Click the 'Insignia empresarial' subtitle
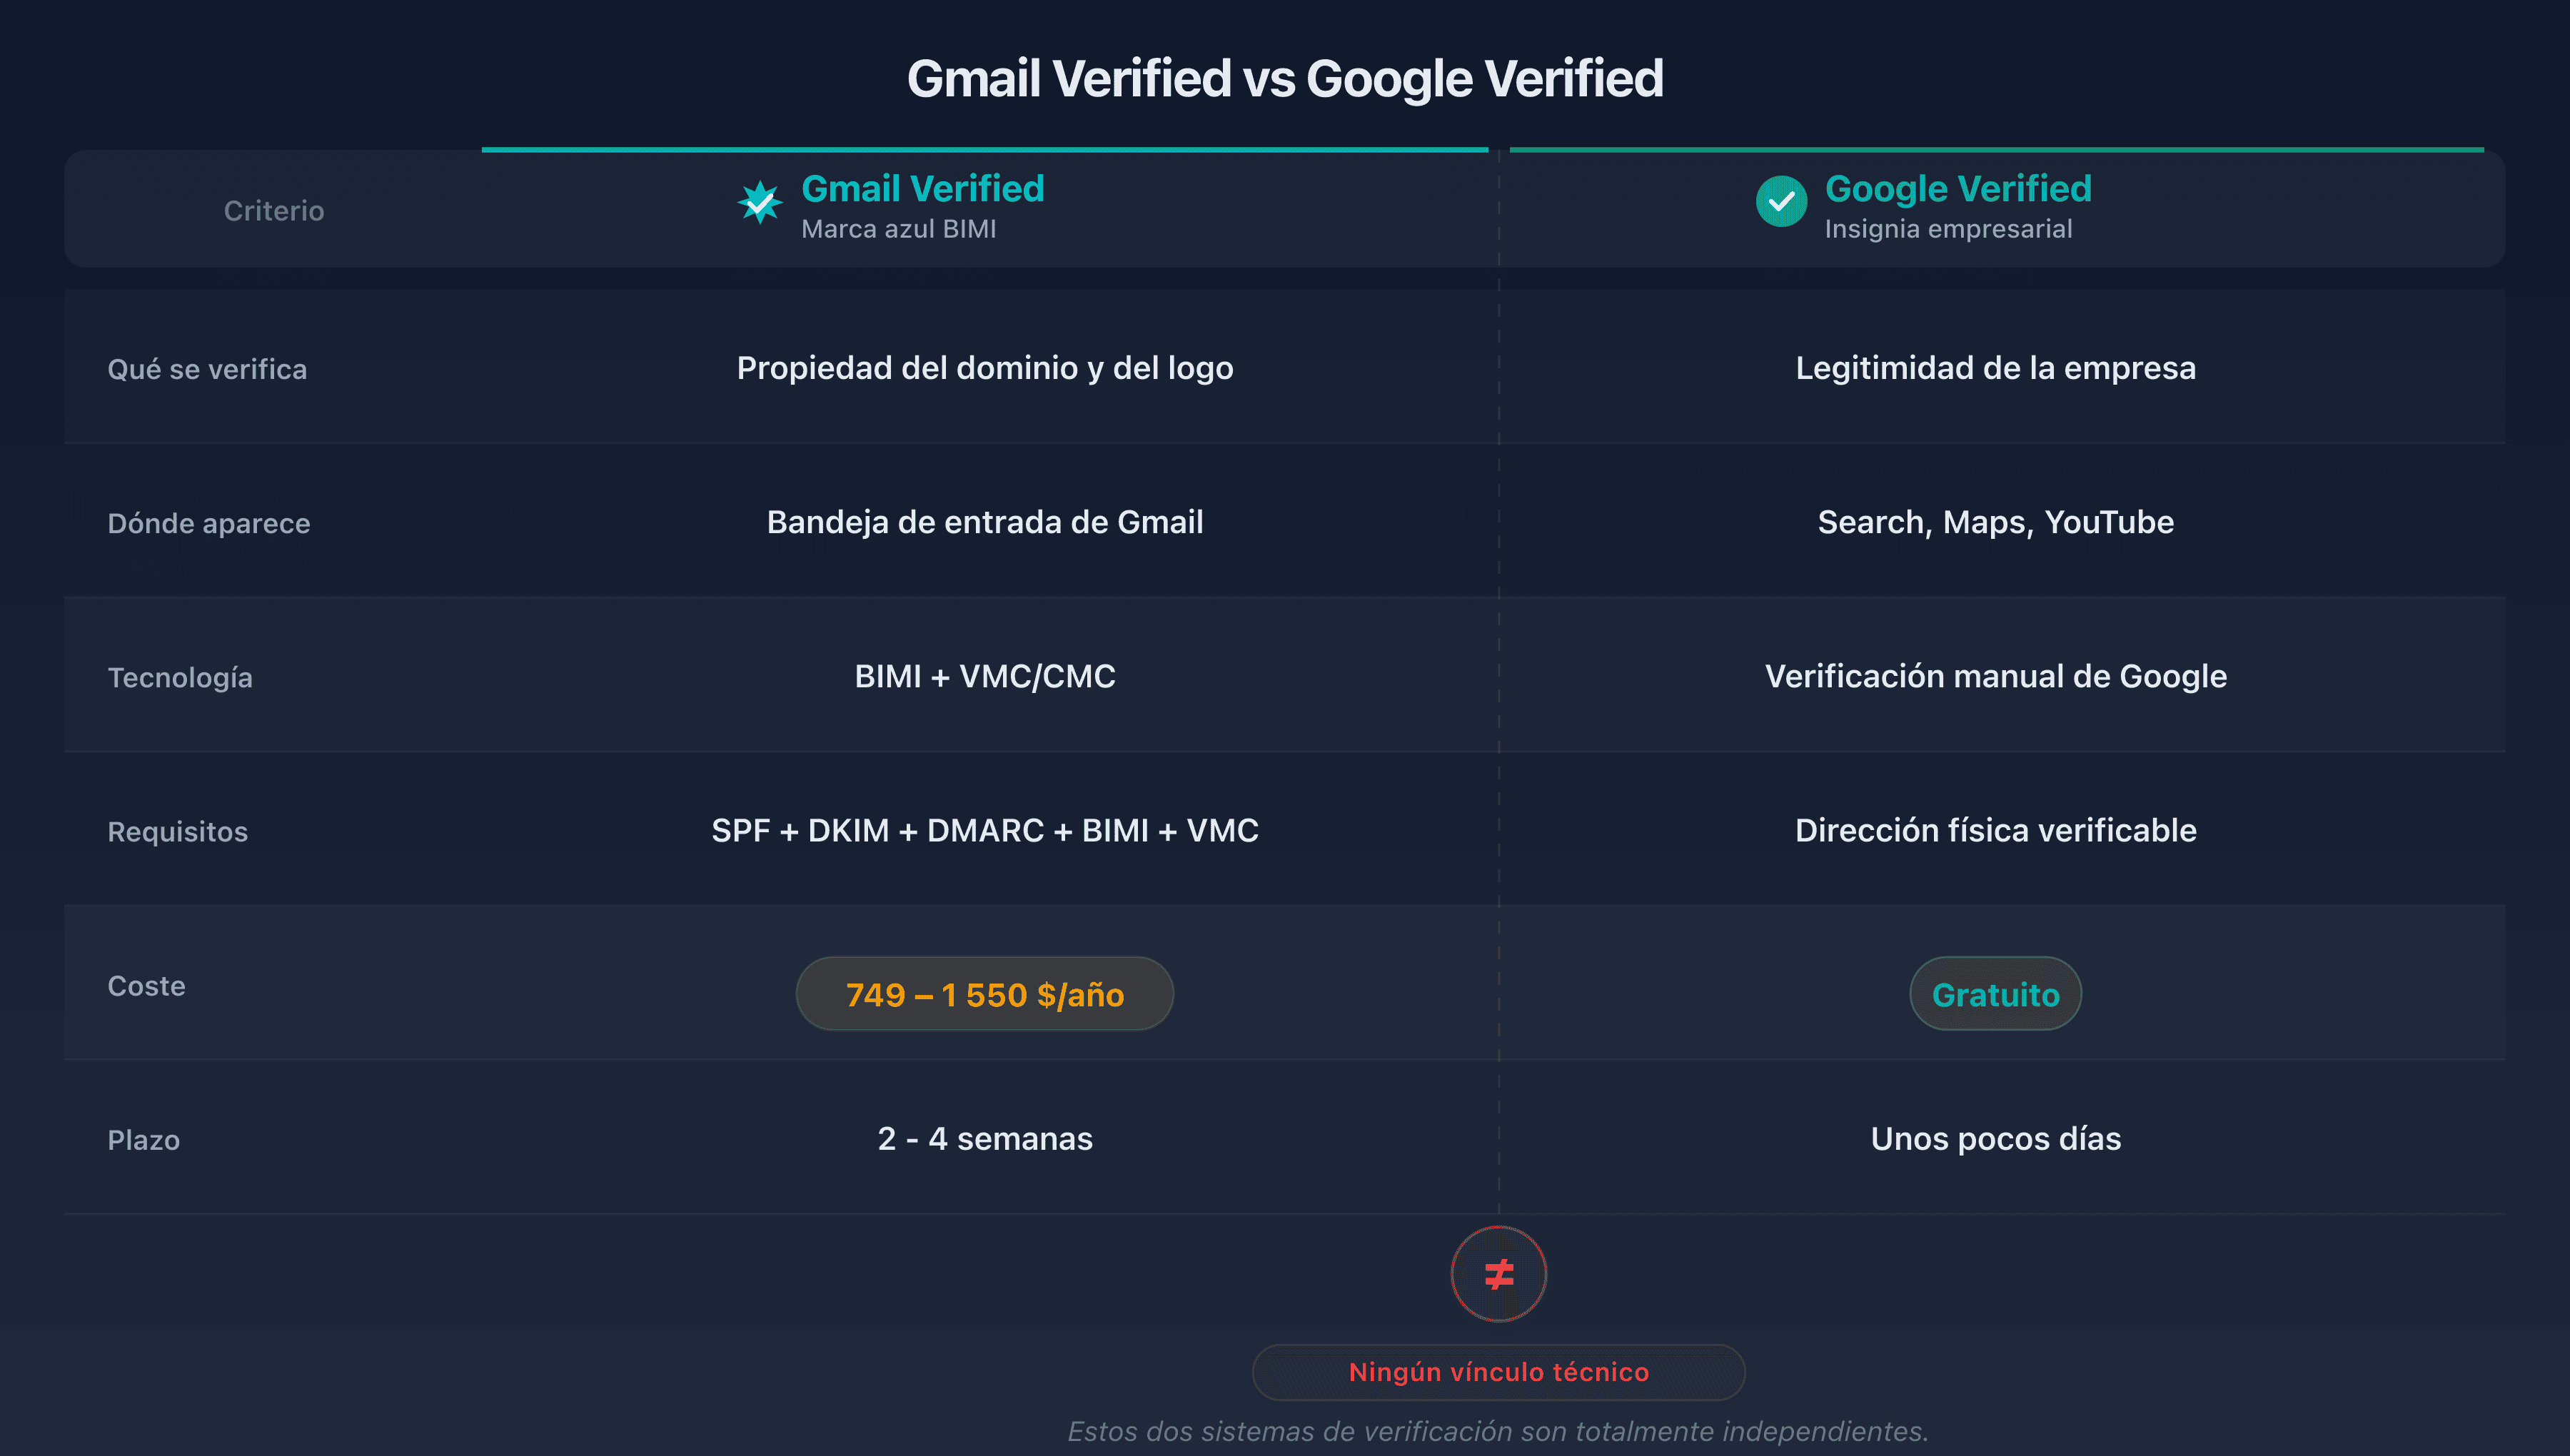The width and height of the screenshot is (2570, 1456). [1948, 229]
